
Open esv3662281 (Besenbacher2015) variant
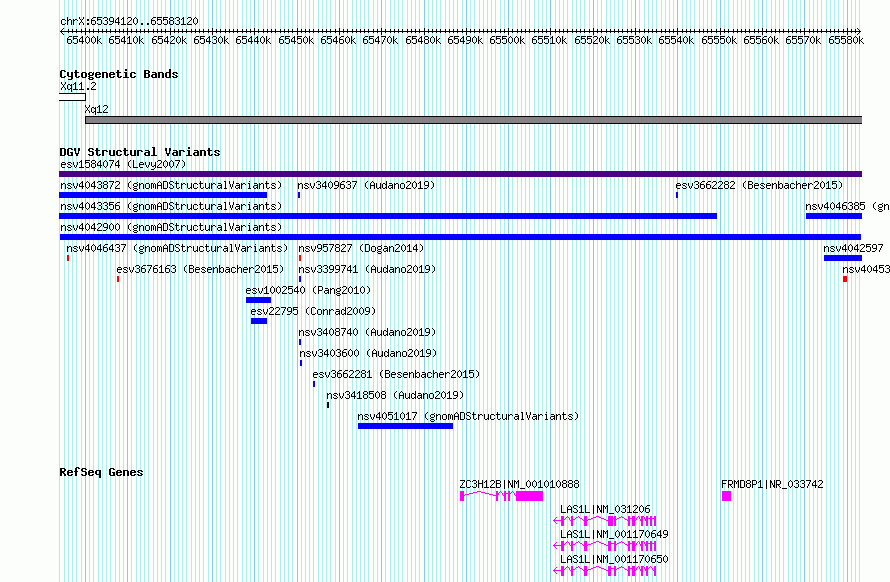click(396, 375)
